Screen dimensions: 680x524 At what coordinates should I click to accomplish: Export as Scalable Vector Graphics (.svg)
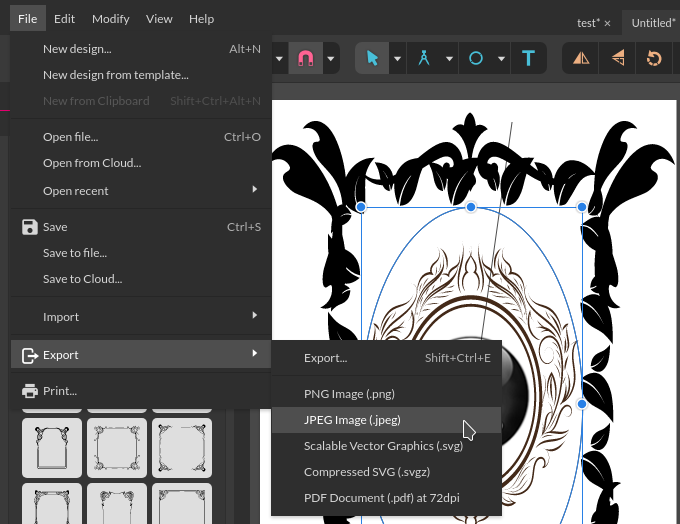tap(386, 446)
